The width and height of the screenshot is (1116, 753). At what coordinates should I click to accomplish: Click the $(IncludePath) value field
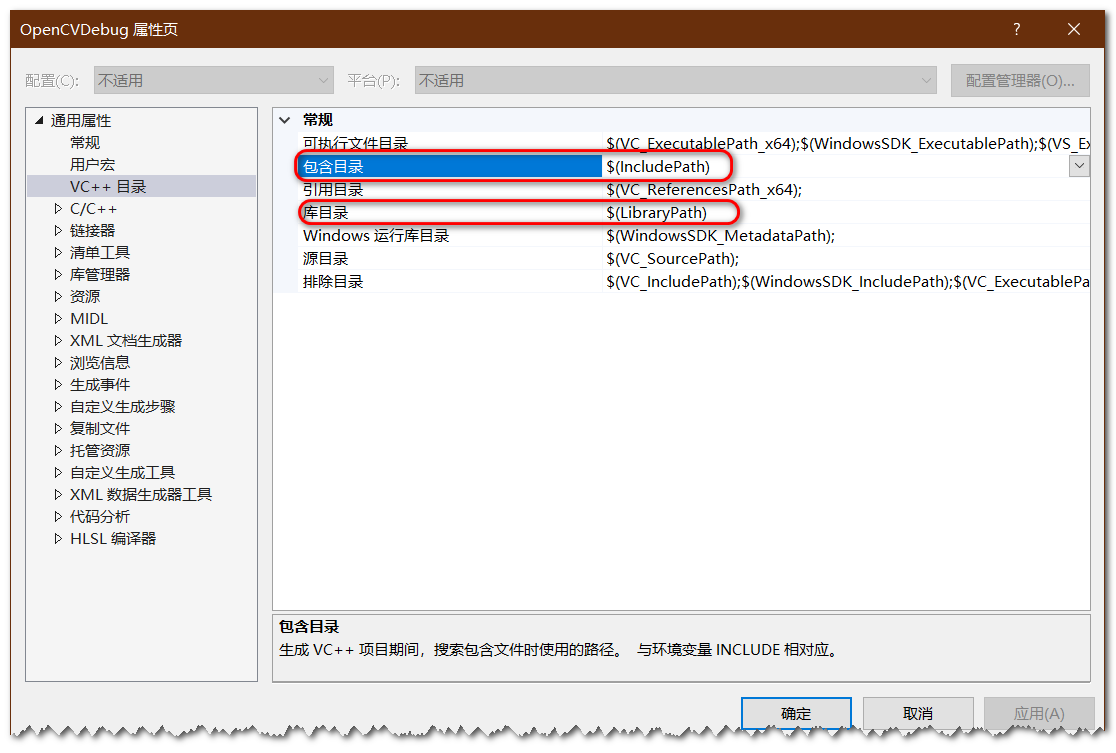(836, 167)
